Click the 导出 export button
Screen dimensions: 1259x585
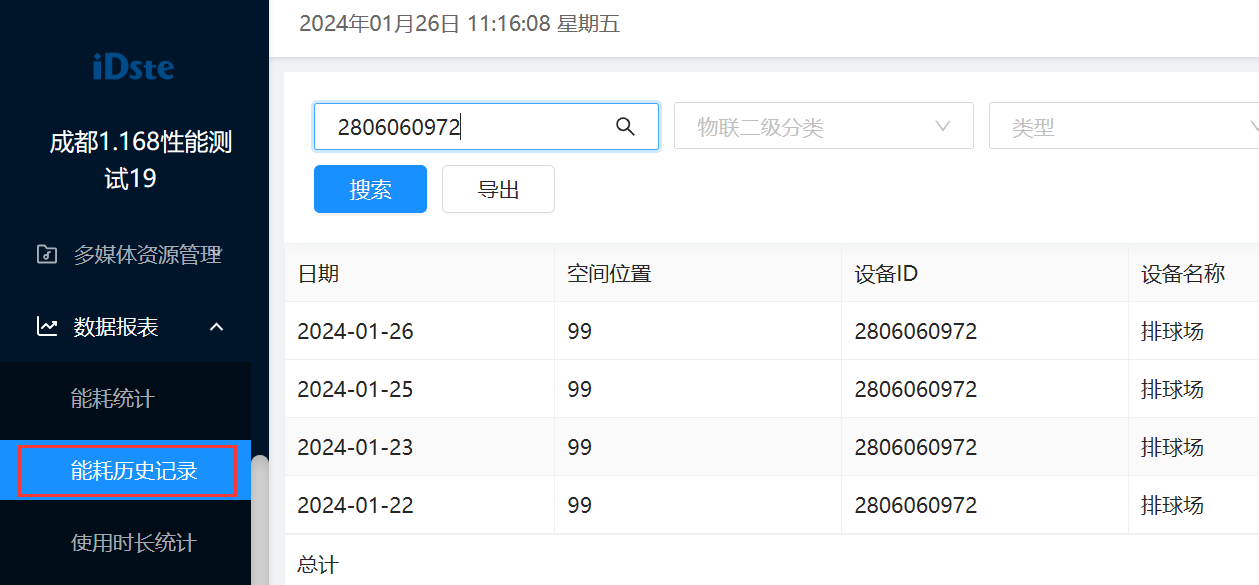click(498, 189)
